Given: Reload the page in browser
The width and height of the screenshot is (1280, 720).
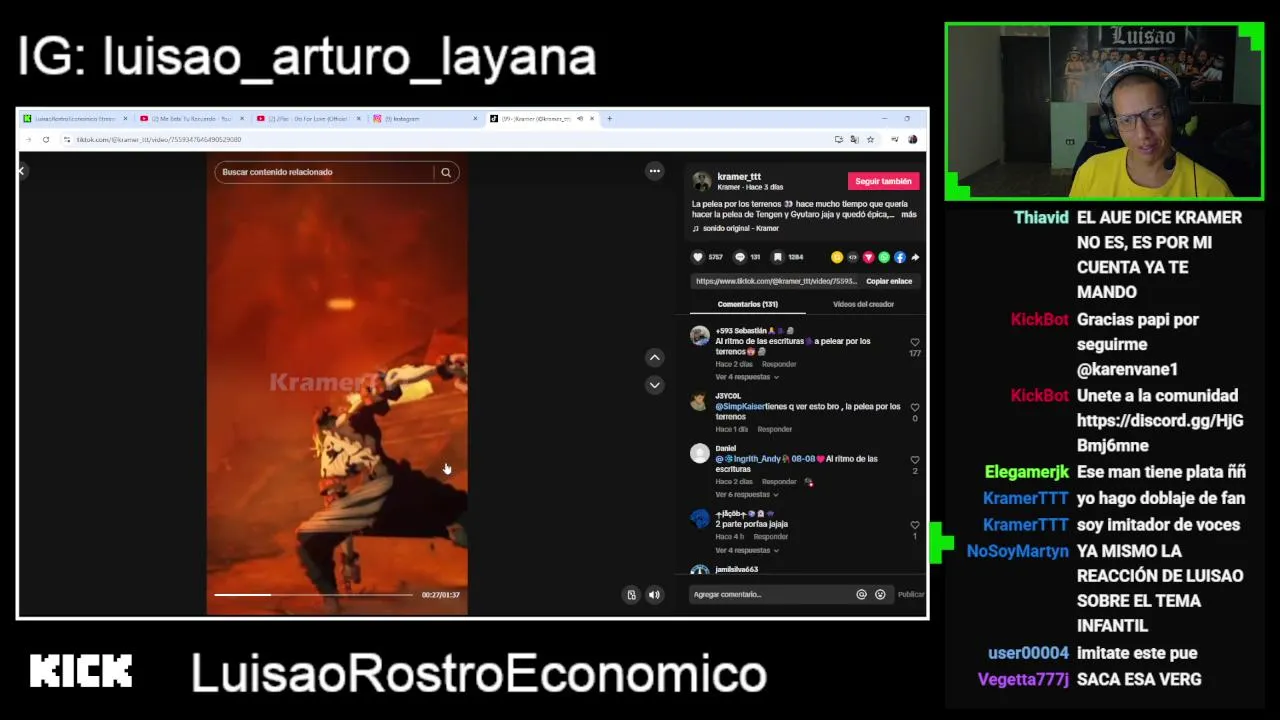Looking at the screenshot, I should [46, 139].
